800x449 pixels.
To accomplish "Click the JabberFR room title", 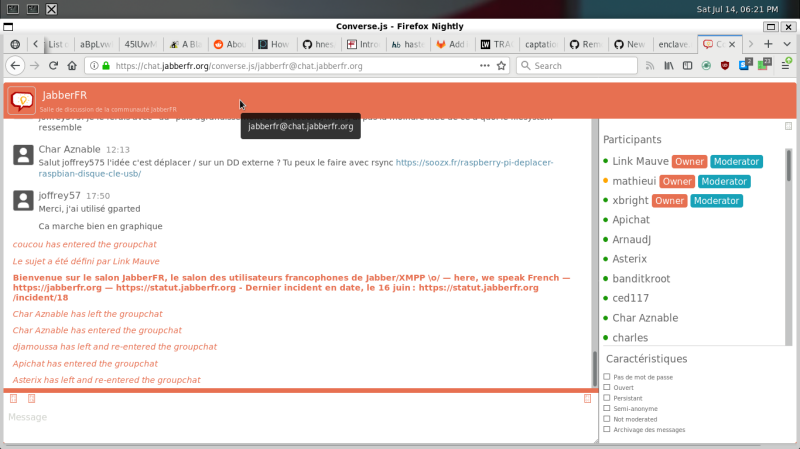I will click(65, 95).
